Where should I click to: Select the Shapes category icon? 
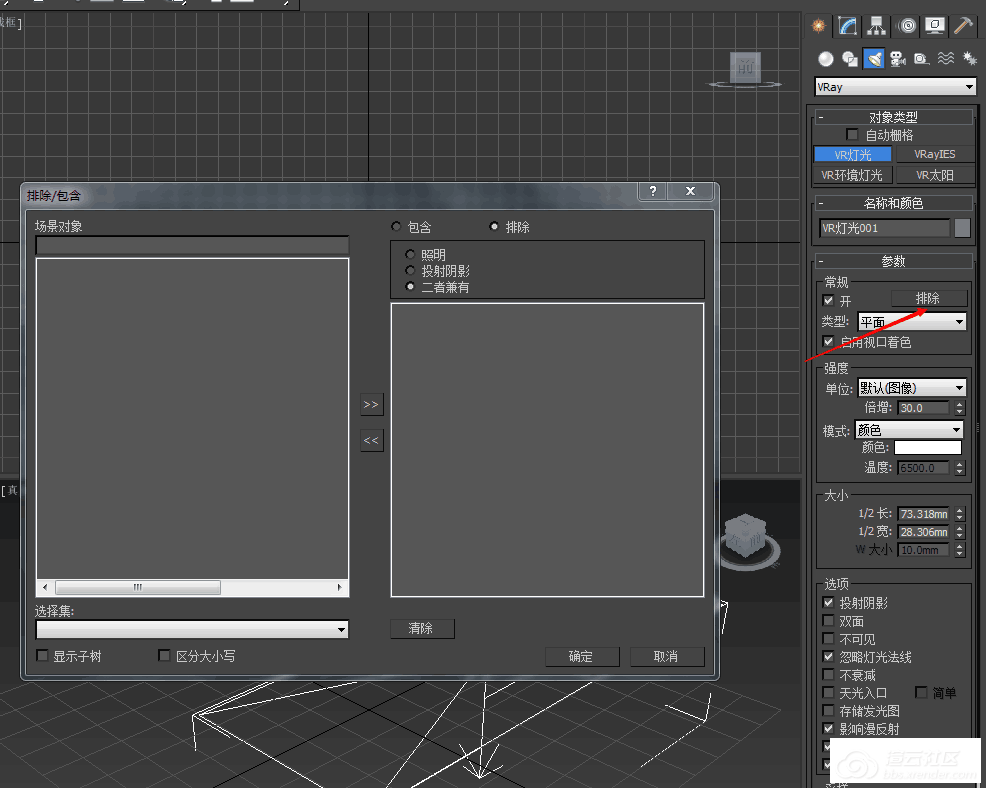coord(850,59)
